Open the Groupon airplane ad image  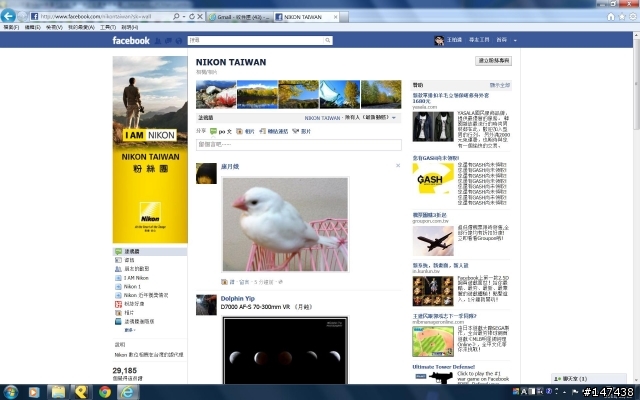pos(433,241)
